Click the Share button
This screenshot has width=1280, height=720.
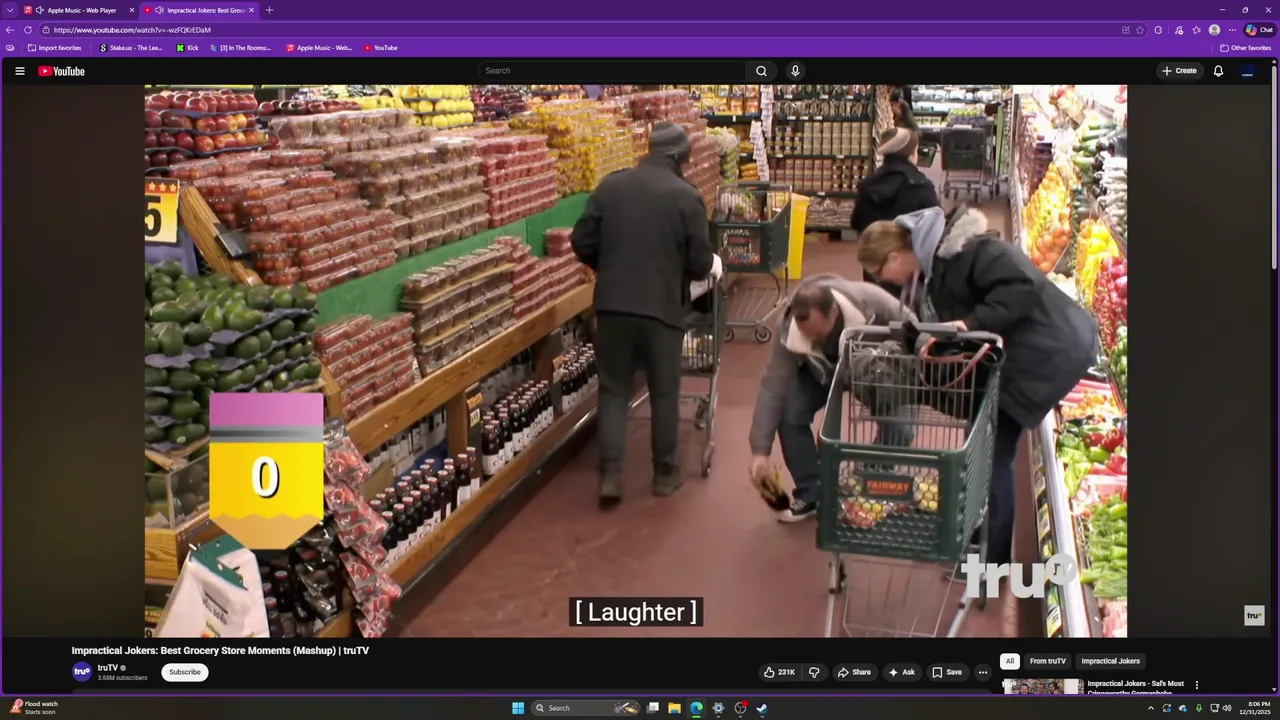854,672
